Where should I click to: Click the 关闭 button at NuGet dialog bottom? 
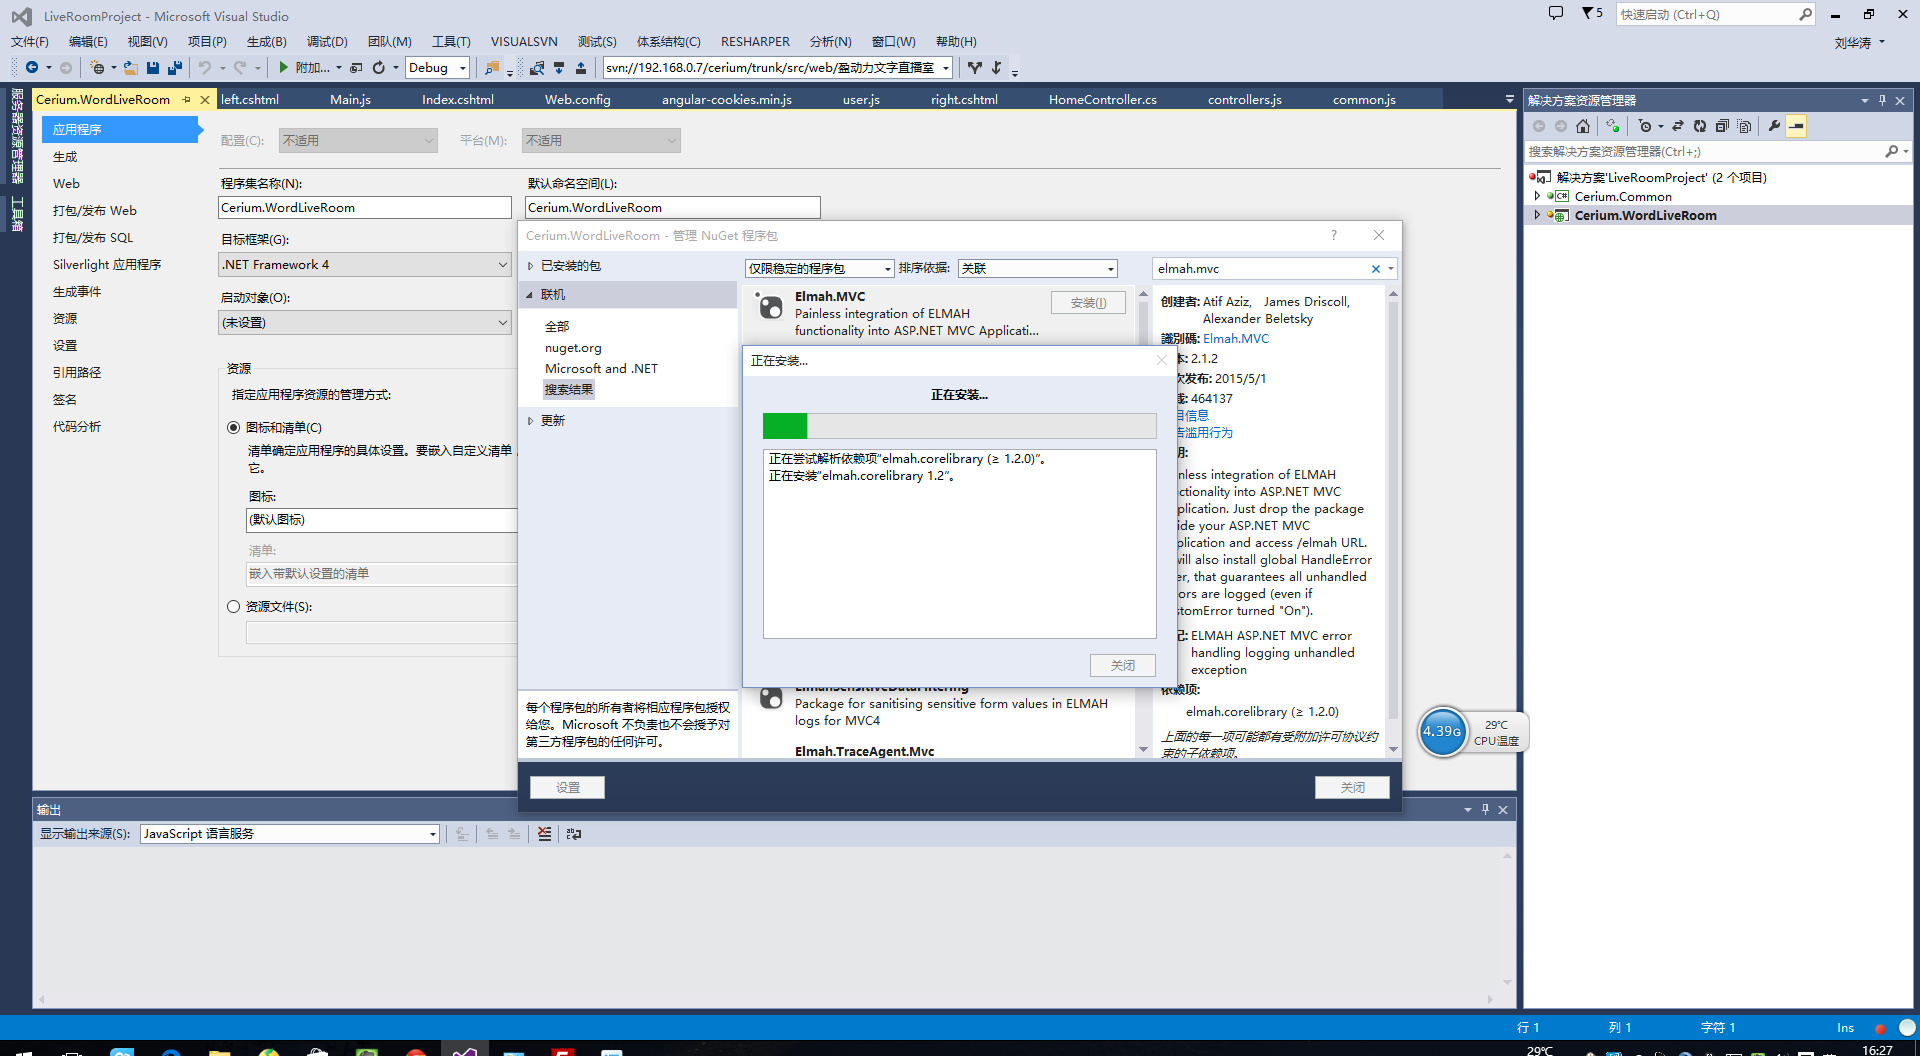[x=1352, y=787]
